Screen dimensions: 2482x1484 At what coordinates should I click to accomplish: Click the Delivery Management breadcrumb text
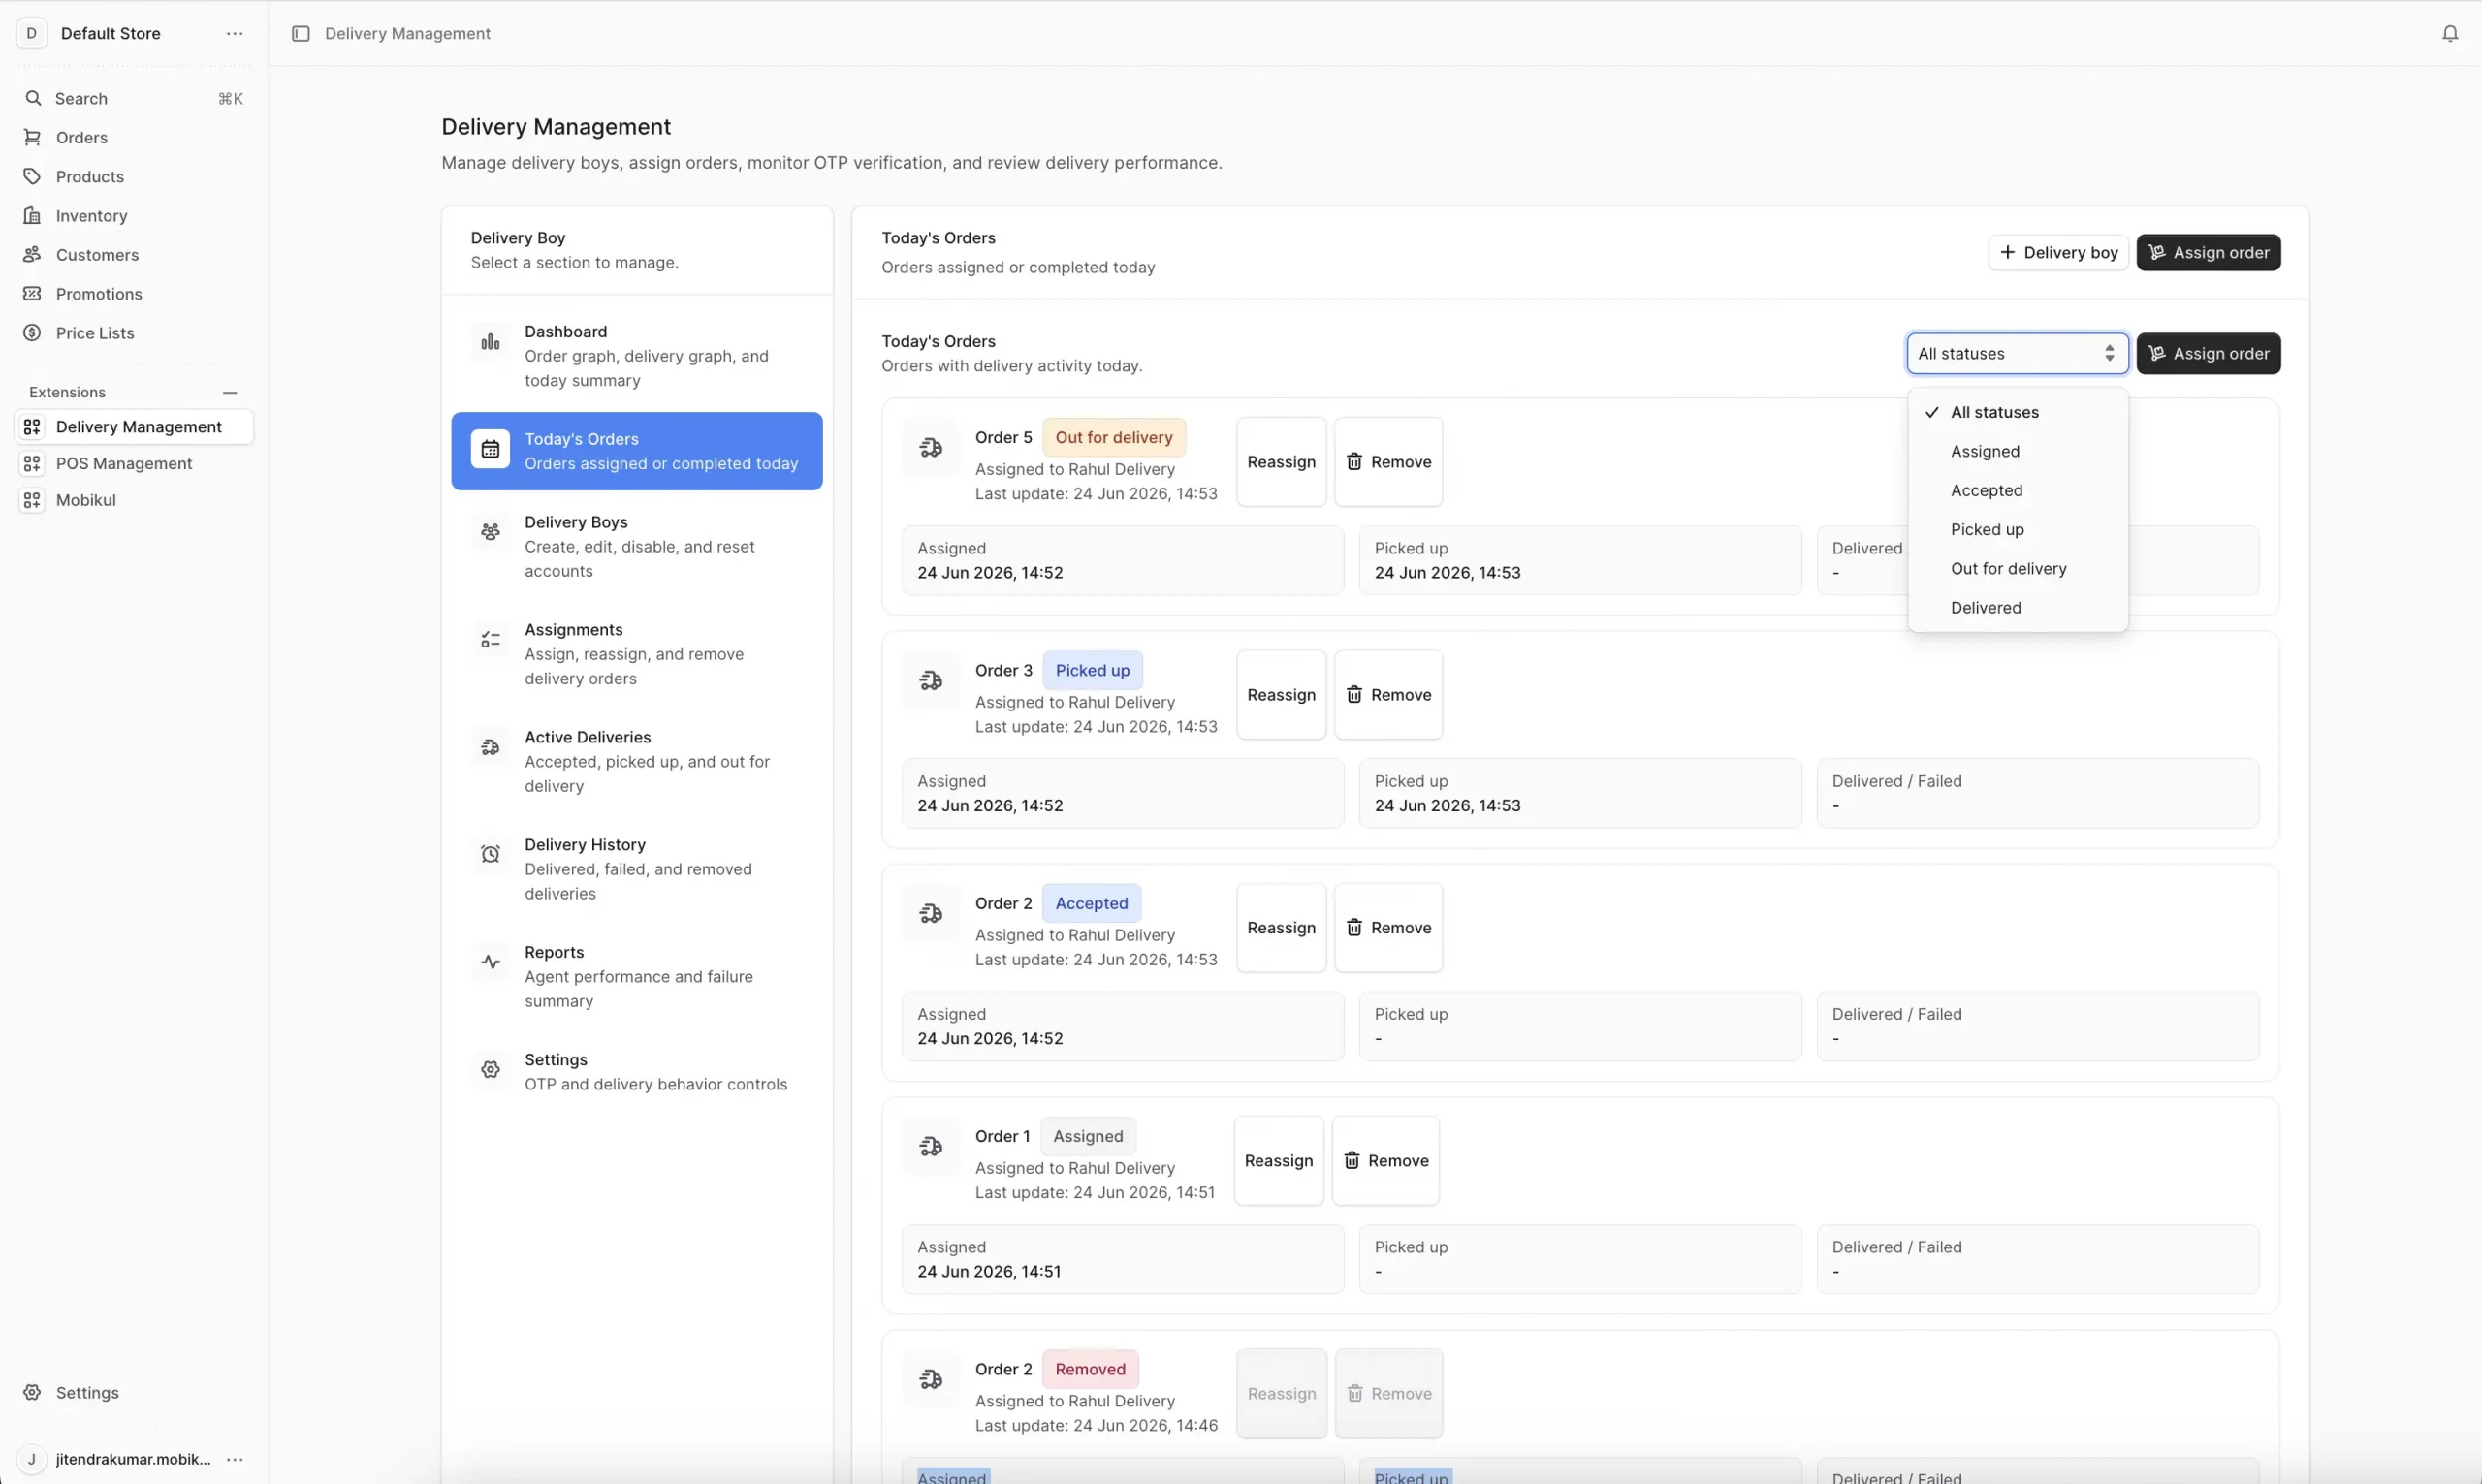point(407,33)
